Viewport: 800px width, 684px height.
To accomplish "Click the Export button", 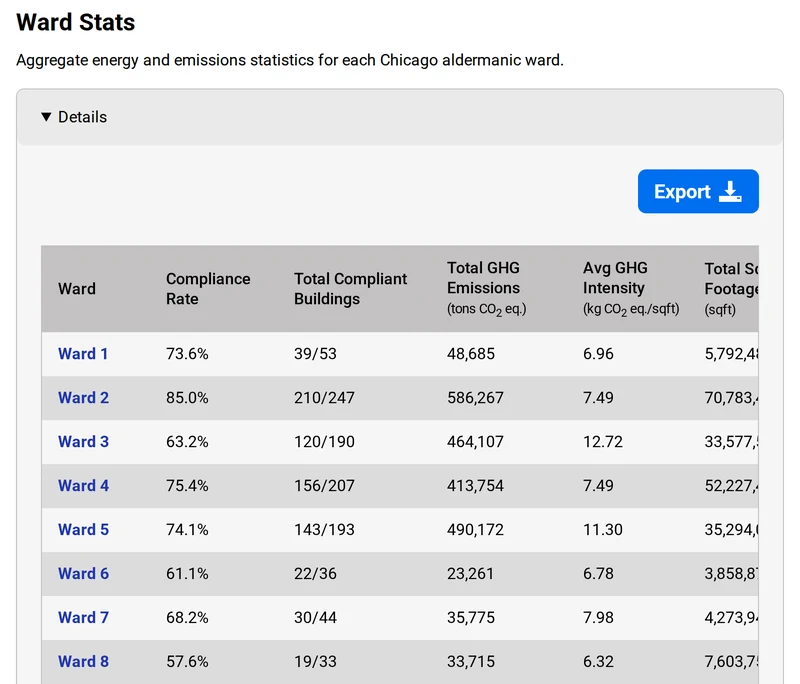I will (698, 191).
